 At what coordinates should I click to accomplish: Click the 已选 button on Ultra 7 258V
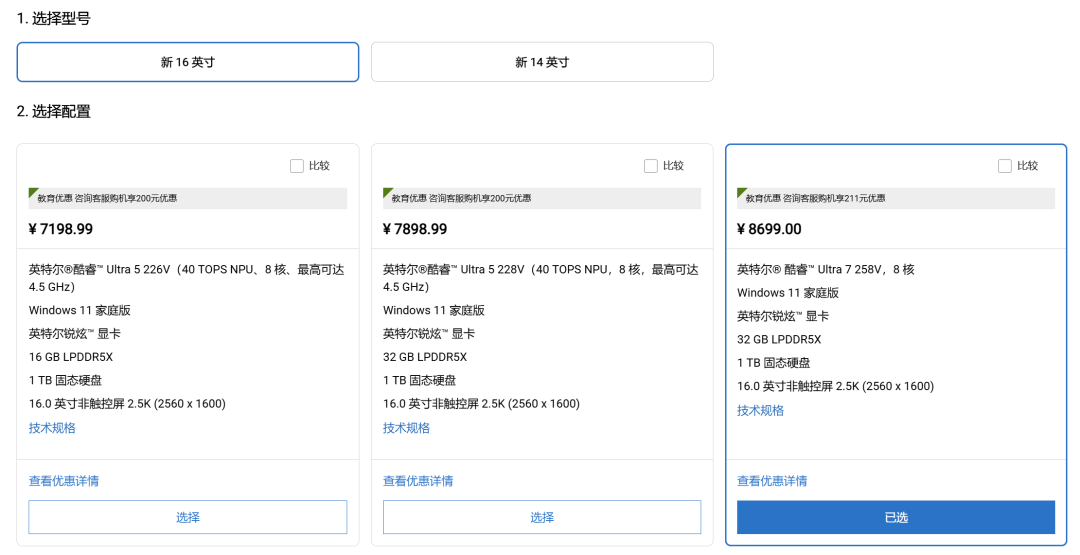pos(895,517)
